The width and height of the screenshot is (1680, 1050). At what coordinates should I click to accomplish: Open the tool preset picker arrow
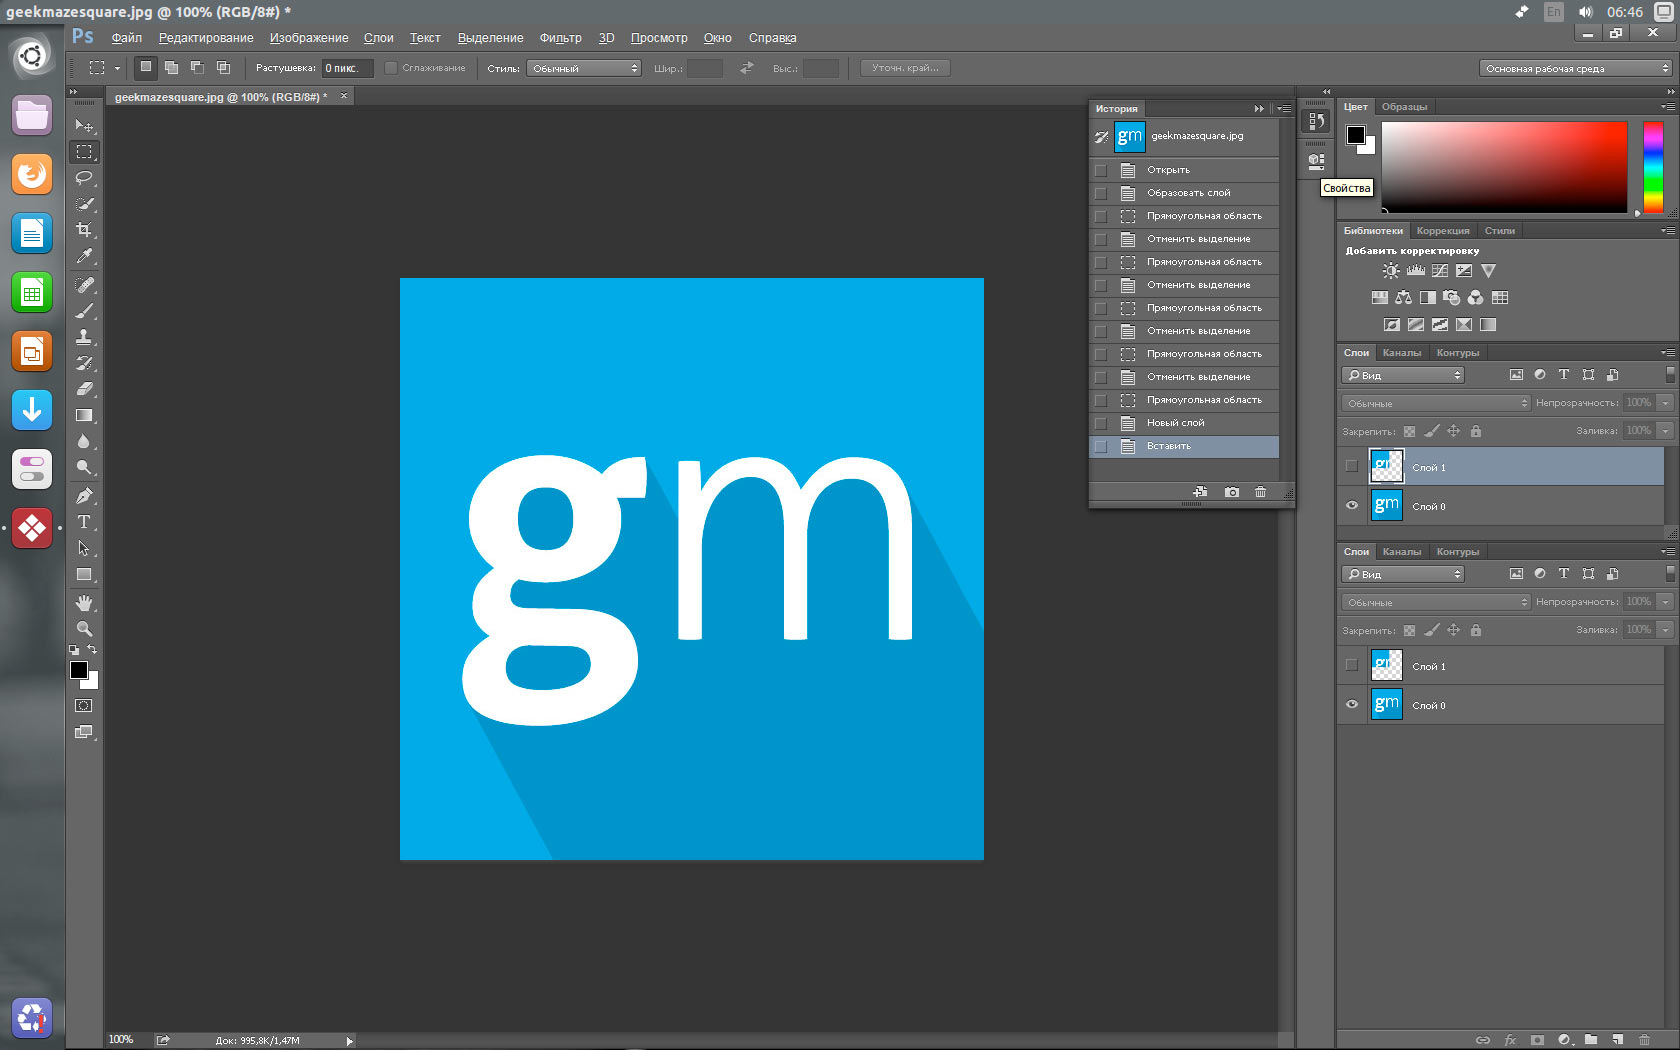click(117, 68)
